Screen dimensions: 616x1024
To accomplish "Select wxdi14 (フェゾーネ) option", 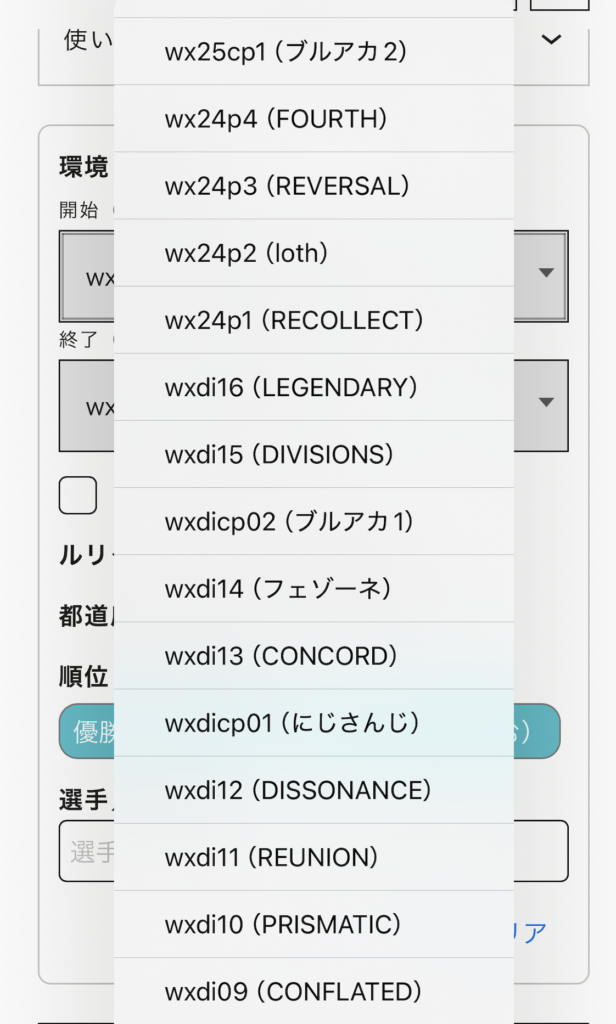I will click(313, 589).
